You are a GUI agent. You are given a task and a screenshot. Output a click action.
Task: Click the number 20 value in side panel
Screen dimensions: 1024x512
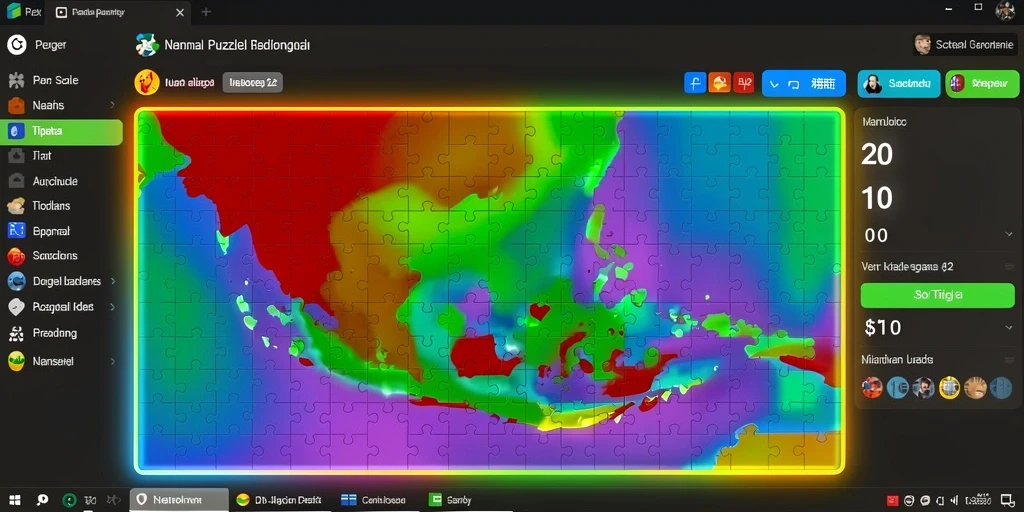(x=877, y=154)
